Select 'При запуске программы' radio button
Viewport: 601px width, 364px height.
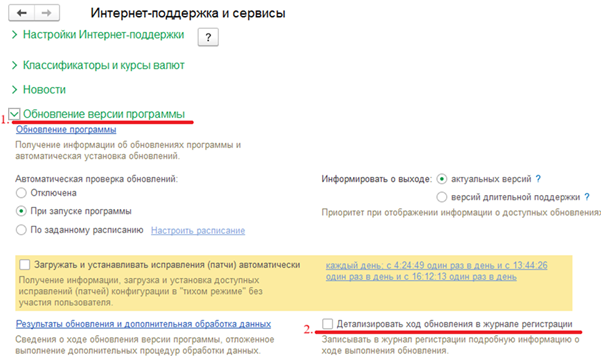(x=21, y=211)
